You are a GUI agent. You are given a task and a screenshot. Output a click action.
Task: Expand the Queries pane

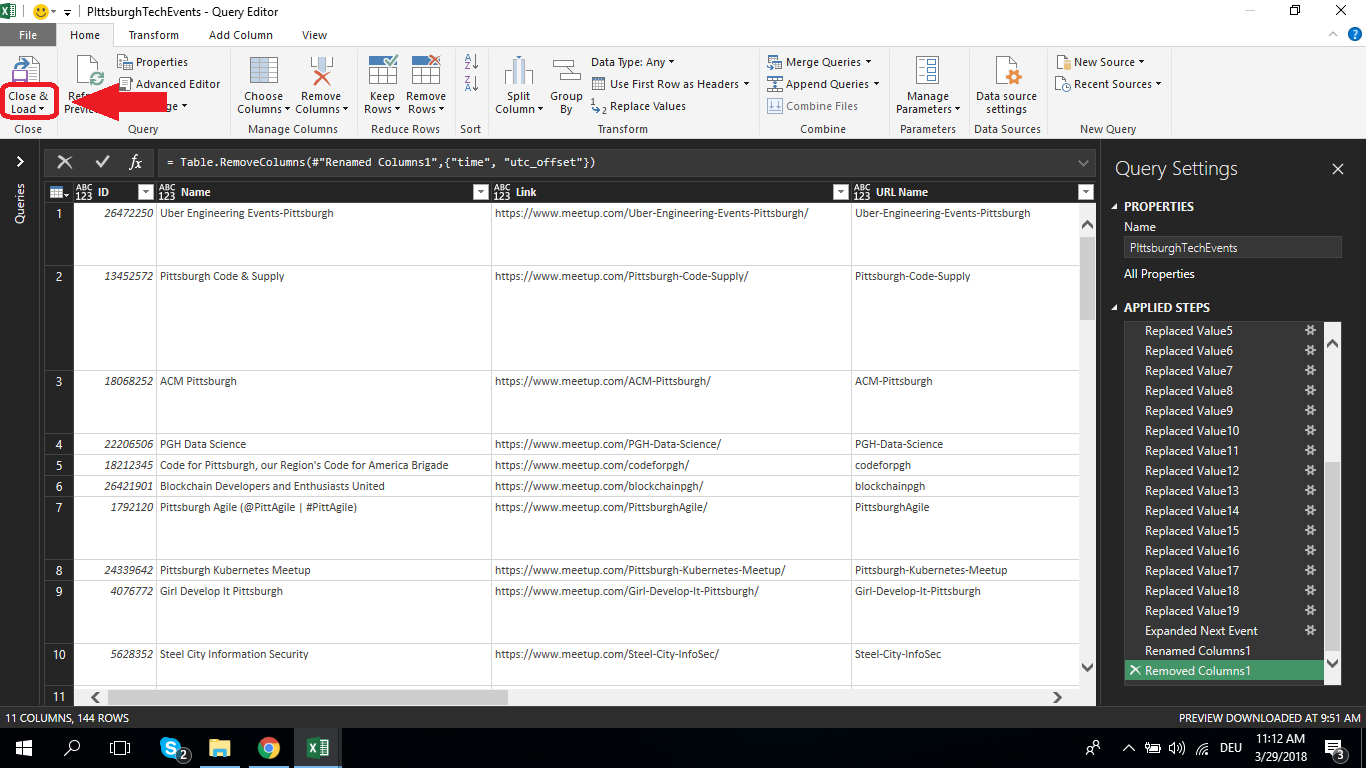tap(19, 161)
